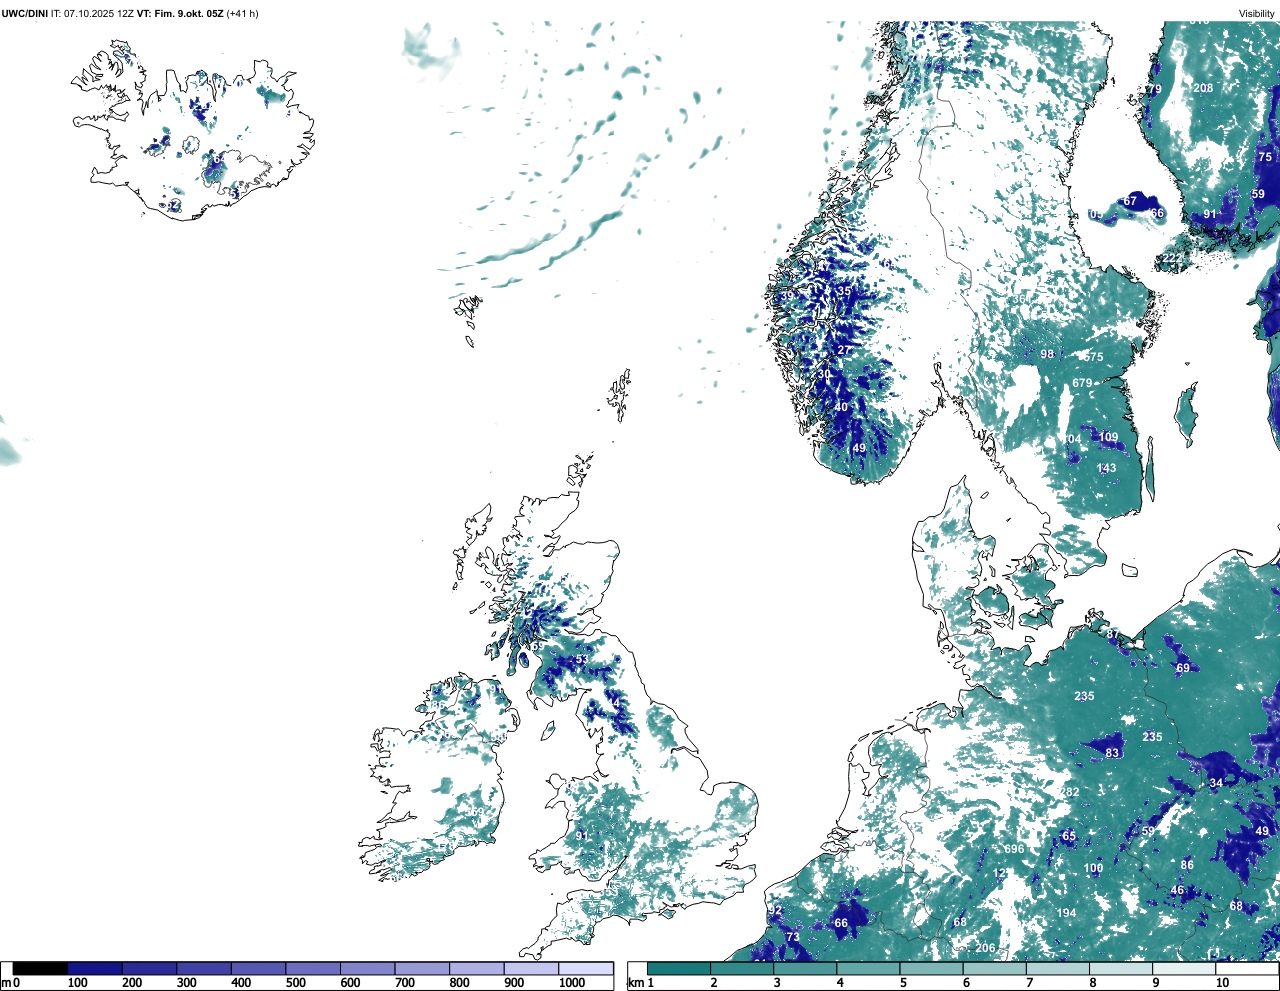The image size is (1280, 991).
Task: Click the '83' value in northern Germany
Action: (1112, 753)
